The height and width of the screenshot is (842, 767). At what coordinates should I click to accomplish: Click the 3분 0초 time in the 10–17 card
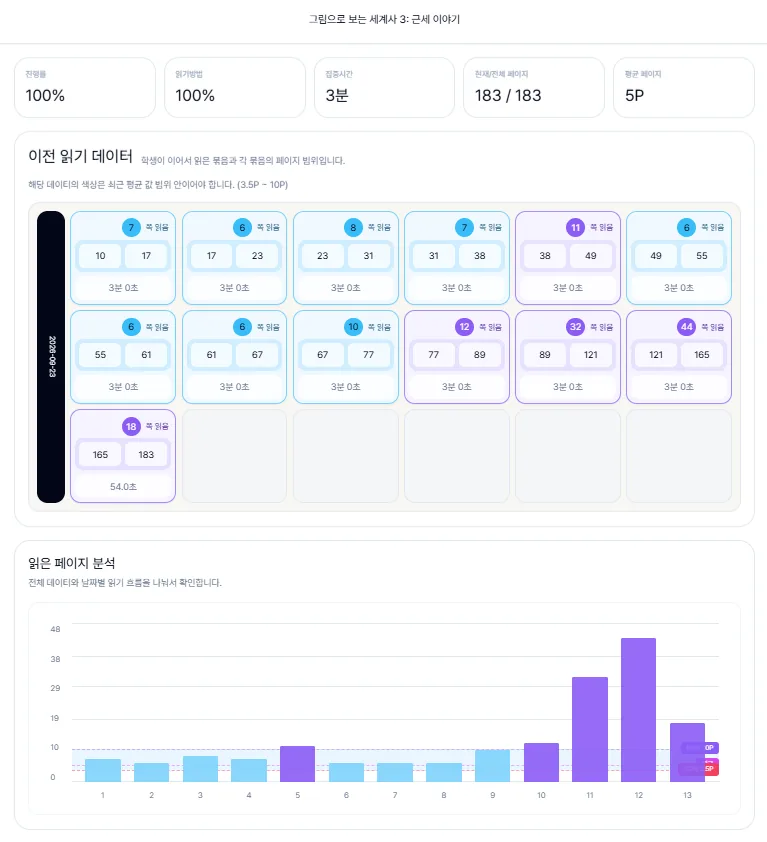click(123, 288)
